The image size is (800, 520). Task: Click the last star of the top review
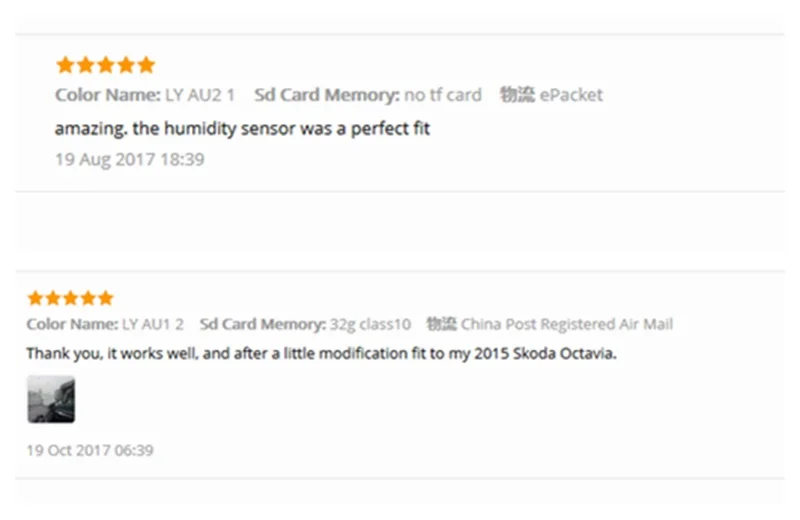coord(146,65)
